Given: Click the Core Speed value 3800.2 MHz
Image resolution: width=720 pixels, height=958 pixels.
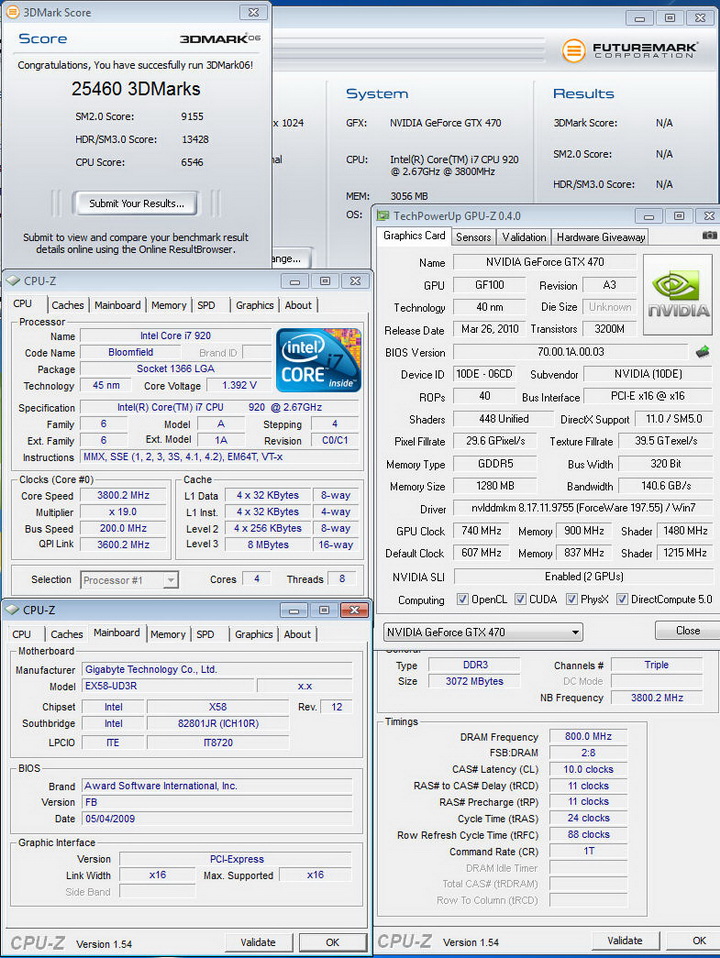Looking at the screenshot, I should tap(123, 495).
